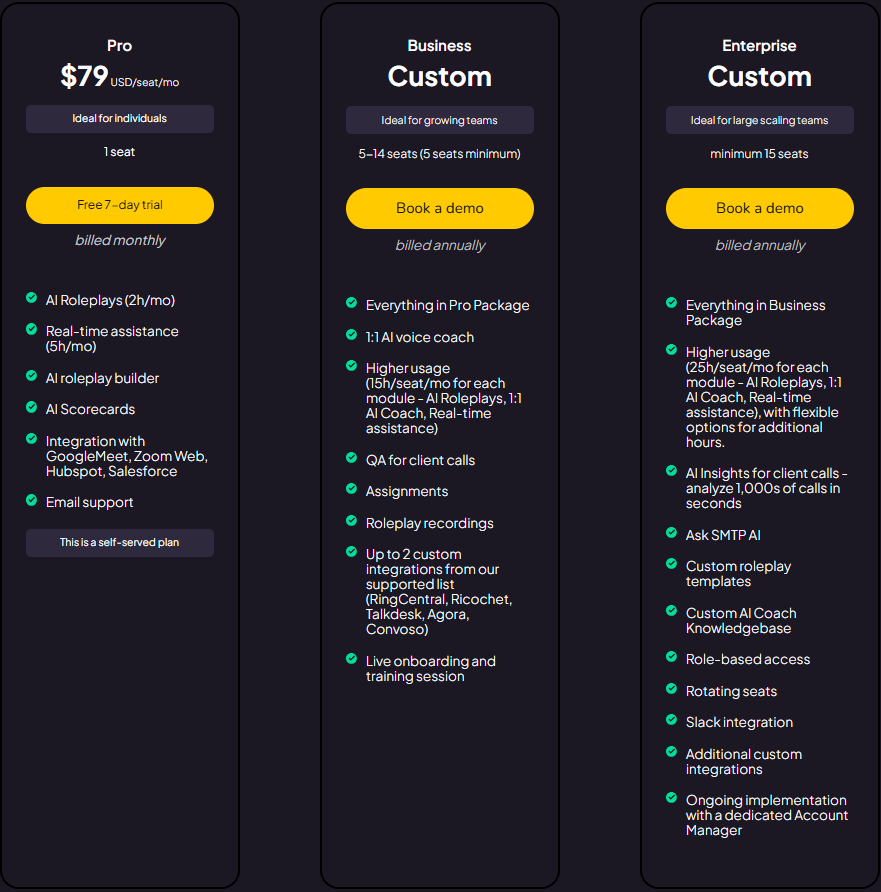Click checkmark icon beside Ask SMTP AI
Screen dimensions: 881x892
click(x=672, y=533)
